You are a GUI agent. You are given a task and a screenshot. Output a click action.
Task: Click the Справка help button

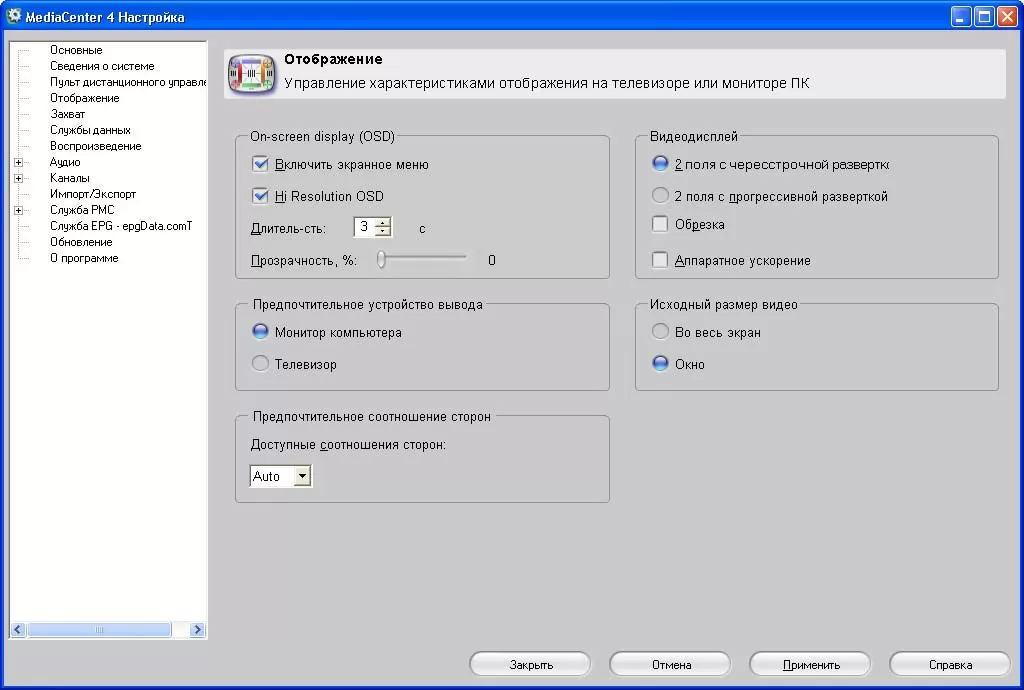click(x=949, y=665)
